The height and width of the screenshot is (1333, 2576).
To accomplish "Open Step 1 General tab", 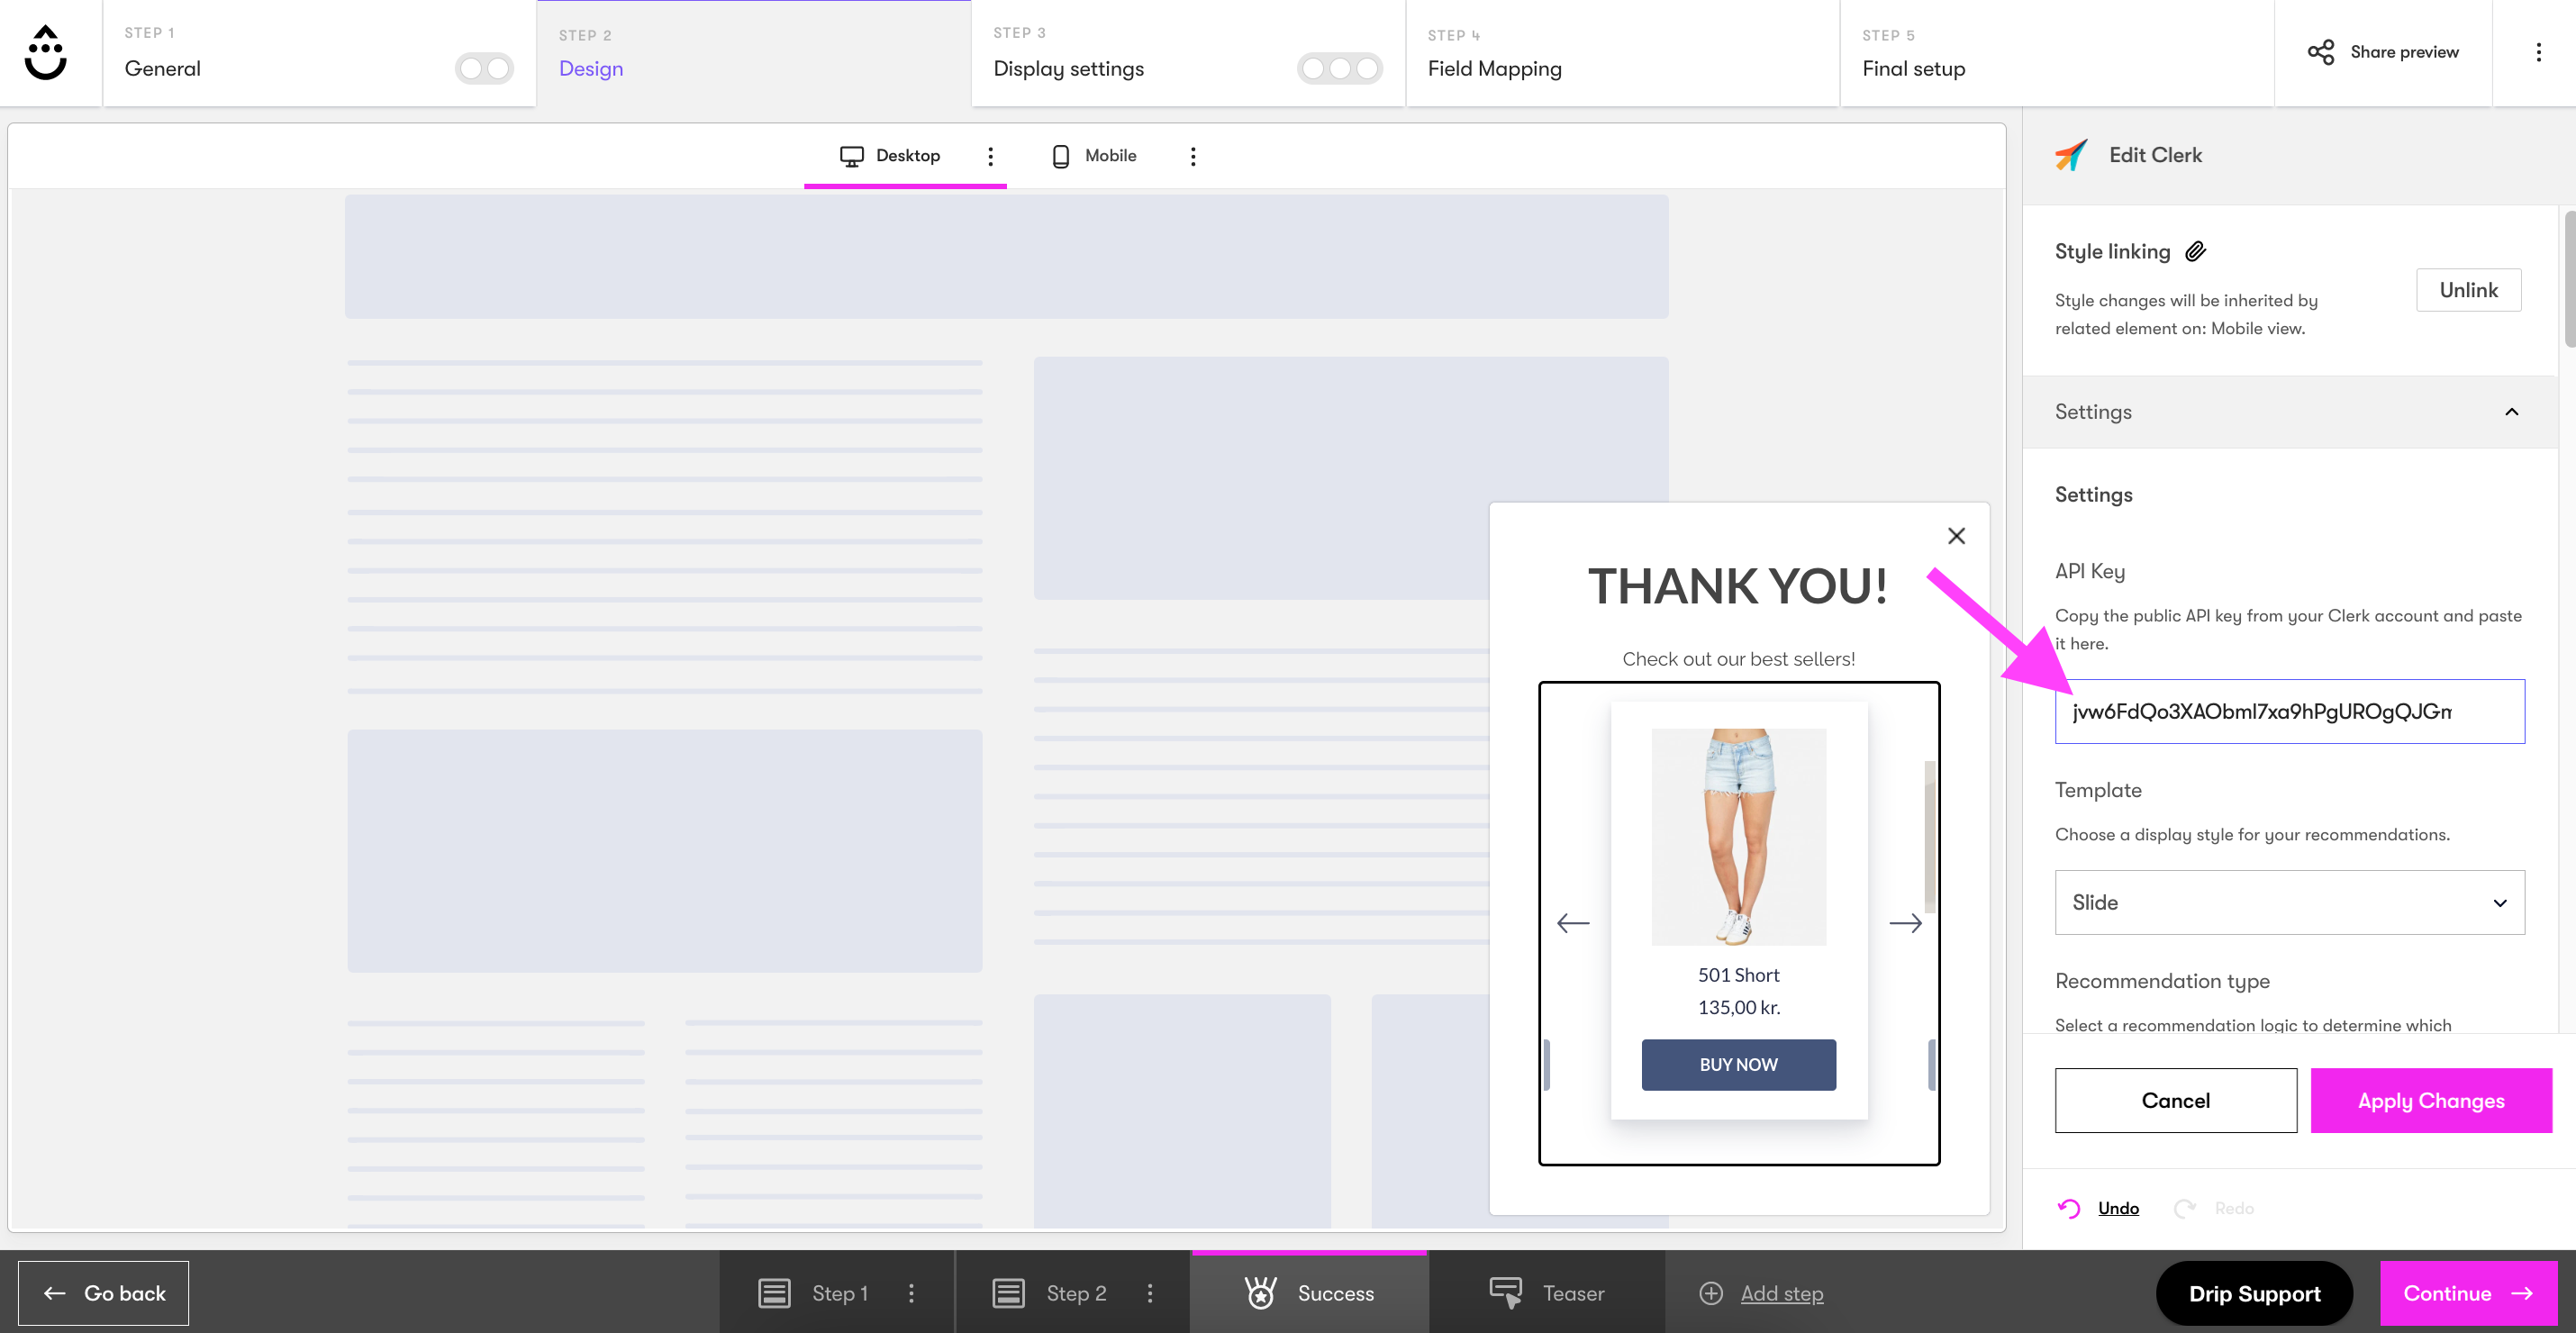I will [319, 53].
